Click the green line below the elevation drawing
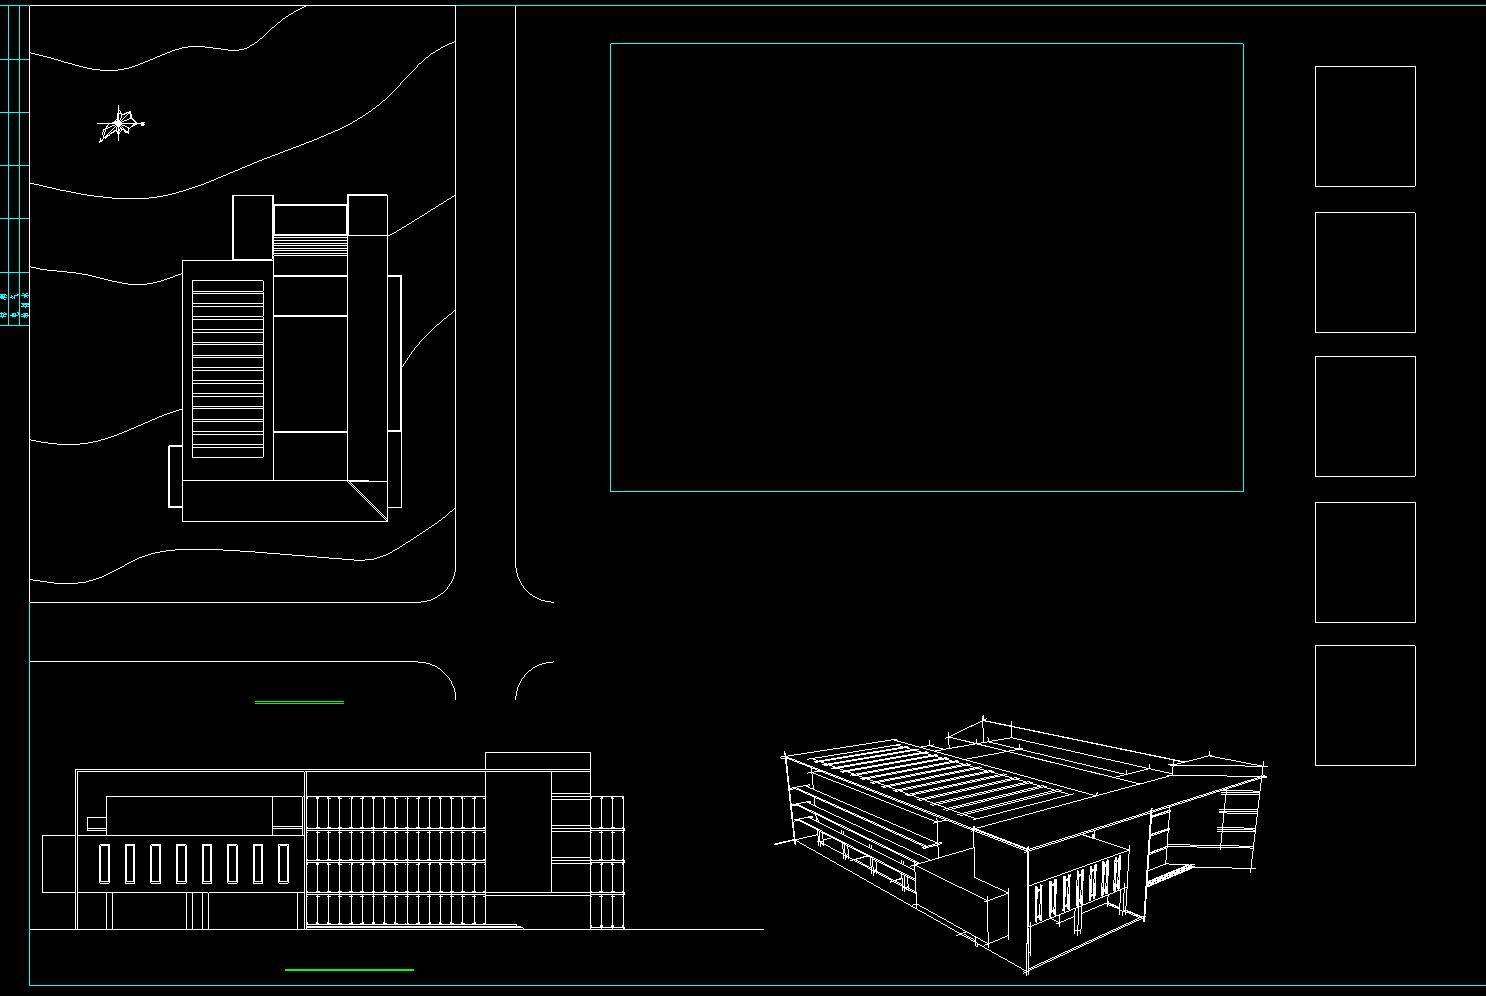Viewport: 1486px width, 996px height. [x=349, y=969]
